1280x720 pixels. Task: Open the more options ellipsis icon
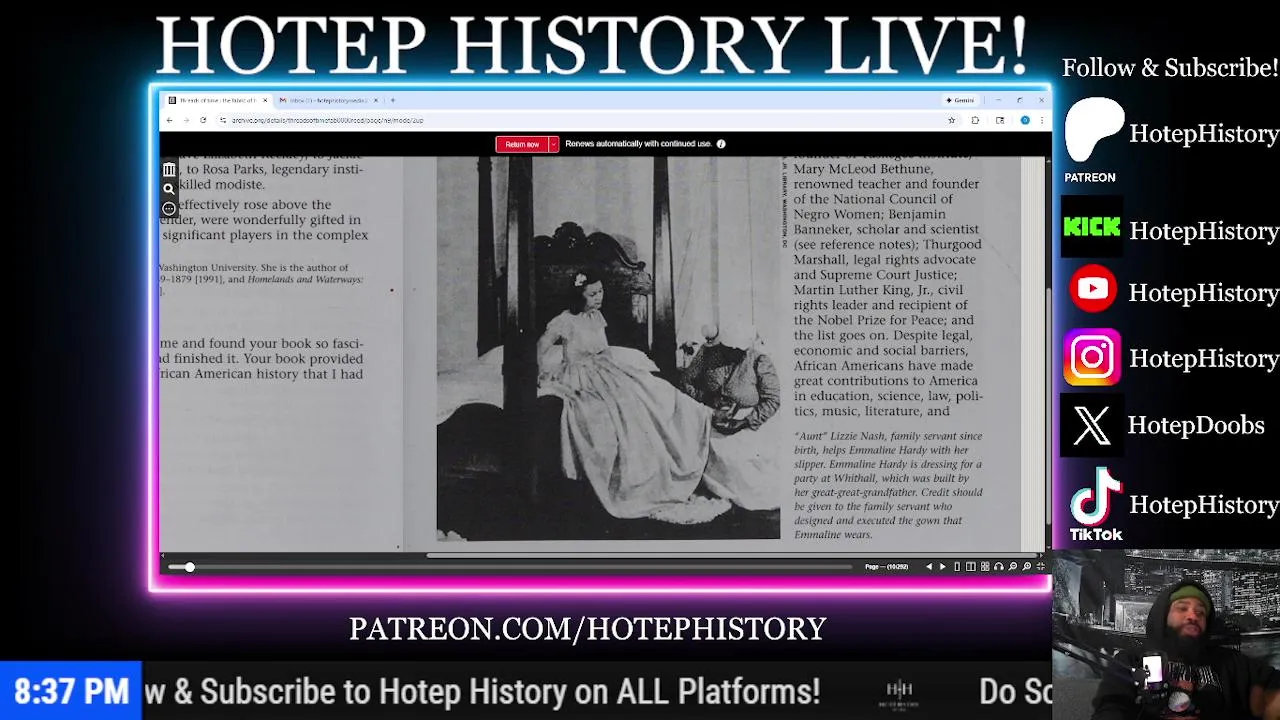coord(169,208)
